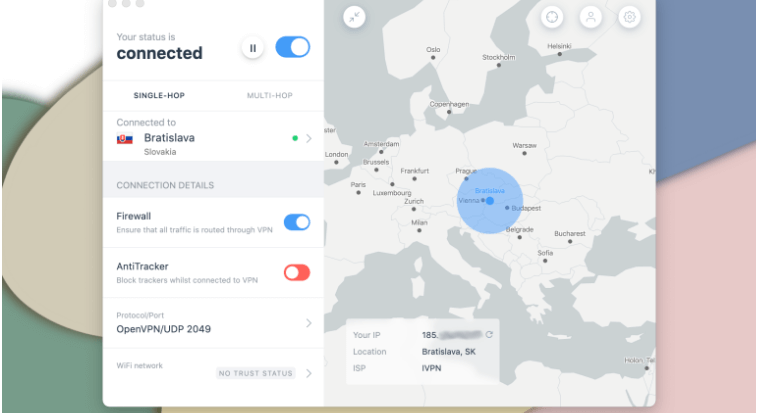Click the OpenVPN/UDP 2049 protocol text
This screenshot has width=760, height=414.
tap(163, 329)
